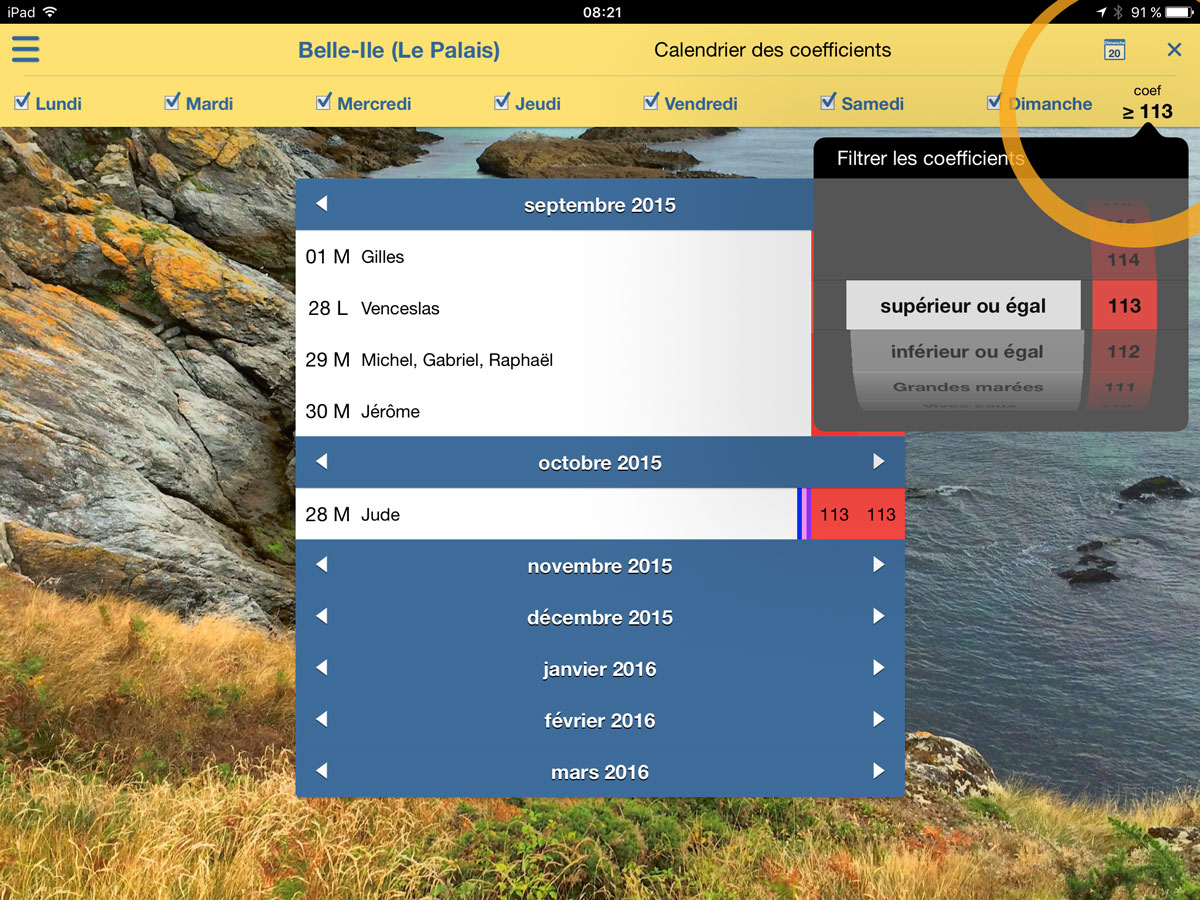Select coefficient value 113 in picker wheel
This screenshot has width=1200, height=900.
pyautogui.click(x=1124, y=306)
